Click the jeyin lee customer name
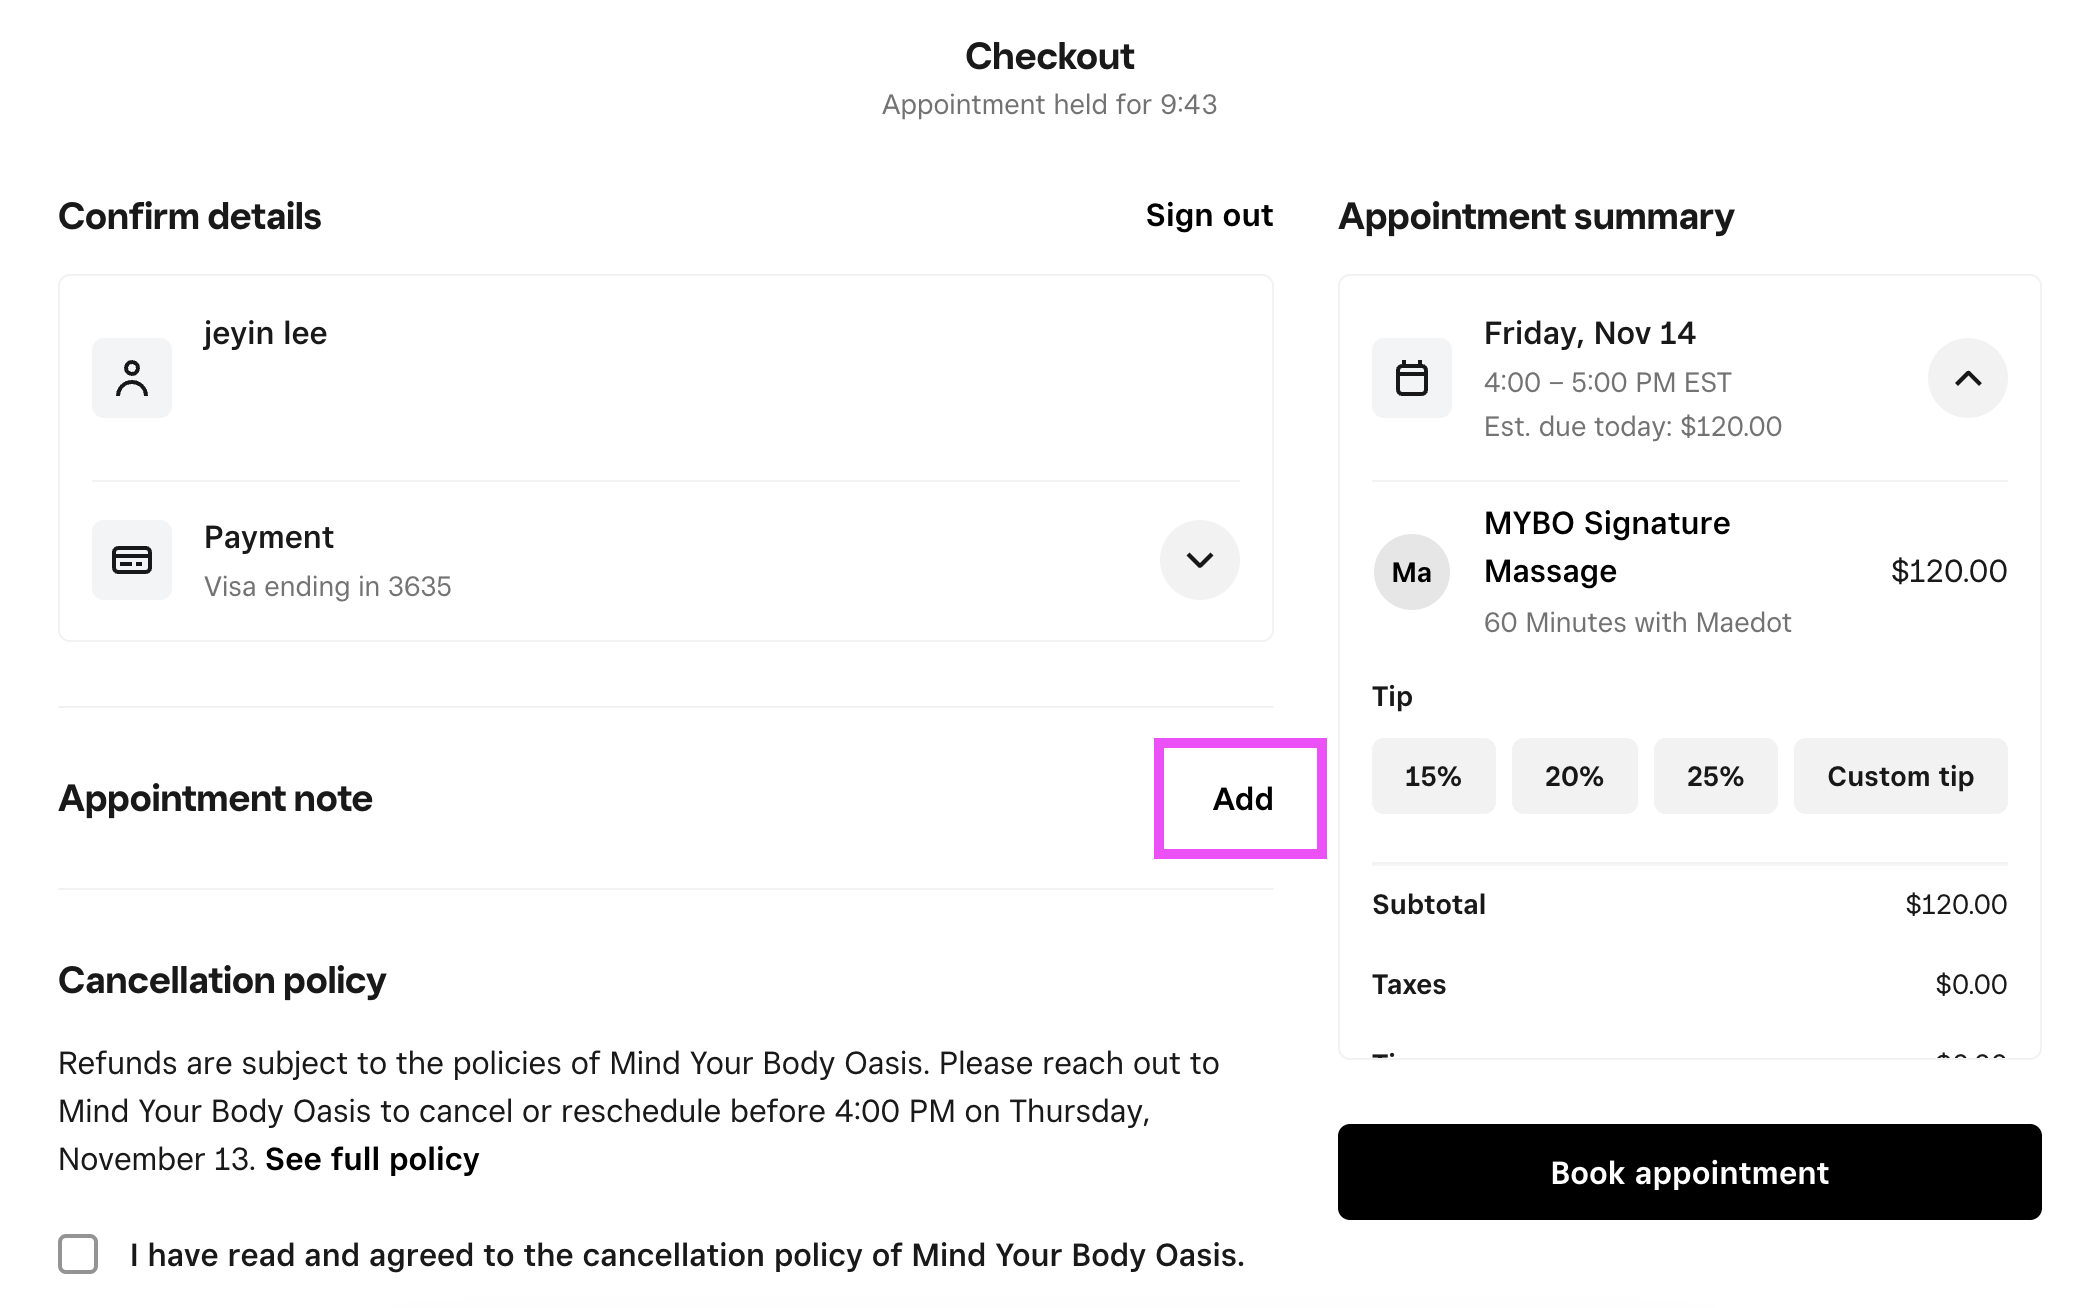The image size is (2084, 1308). pos(266,333)
